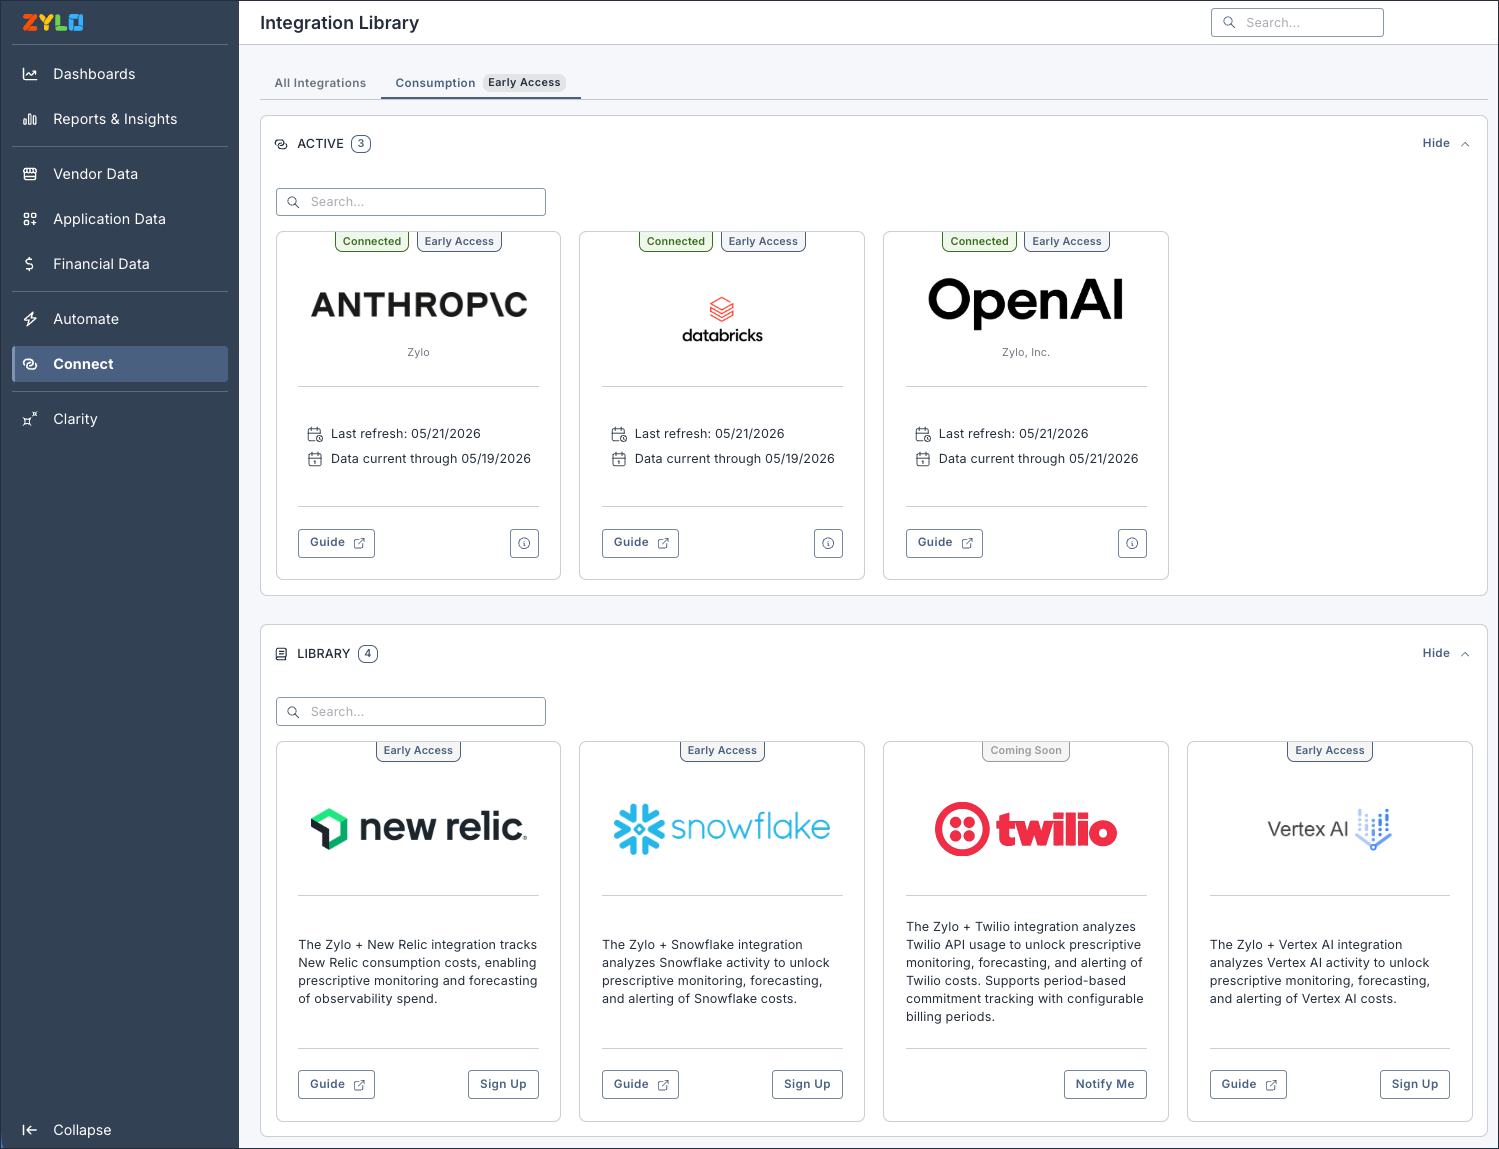Click Twilio Coming Soon badge
Screen dimensions: 1499x1149
pyautogui.click(x=1026, y=751)
